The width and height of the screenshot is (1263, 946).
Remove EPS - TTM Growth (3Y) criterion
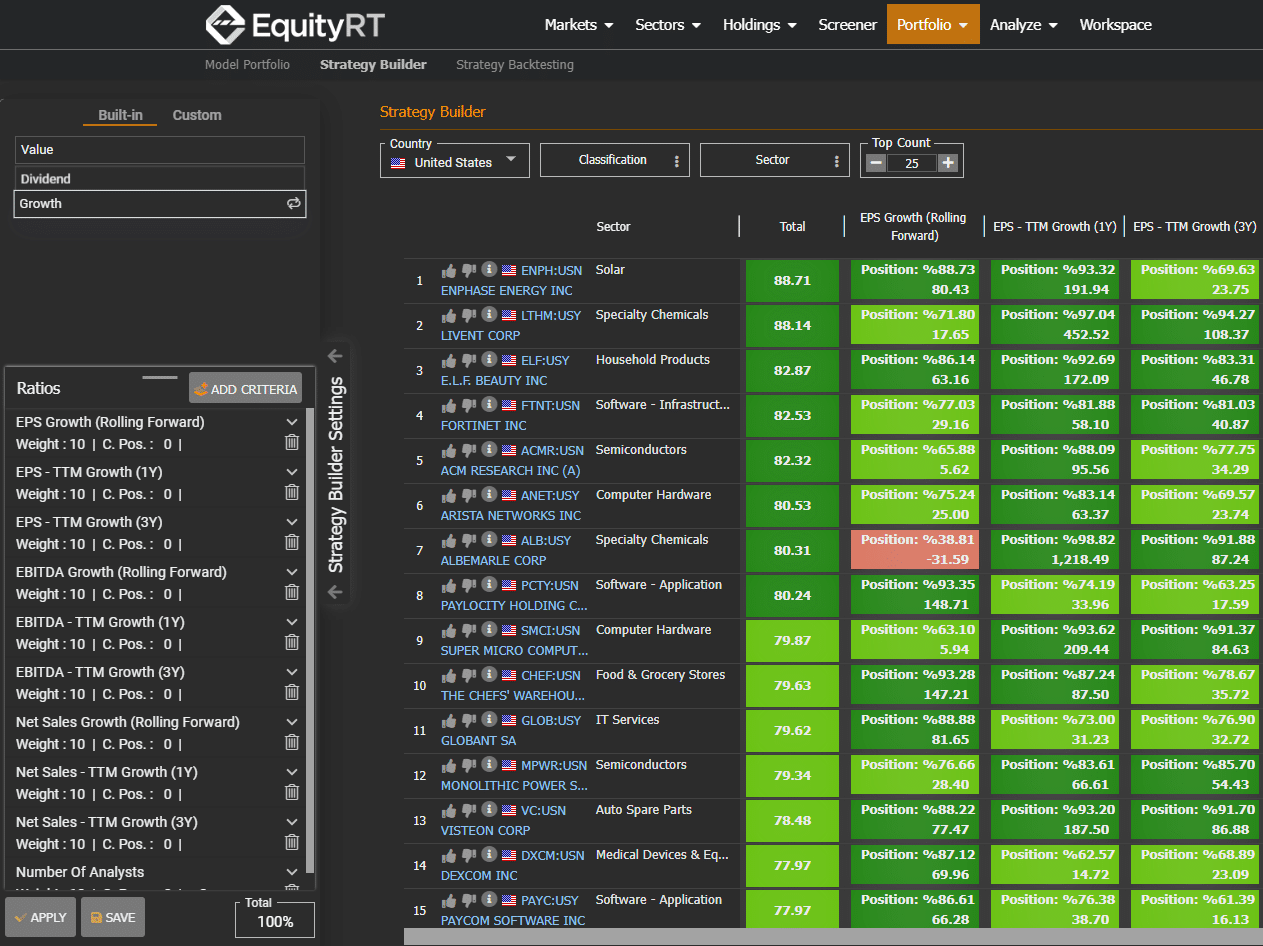pos(292,542)
